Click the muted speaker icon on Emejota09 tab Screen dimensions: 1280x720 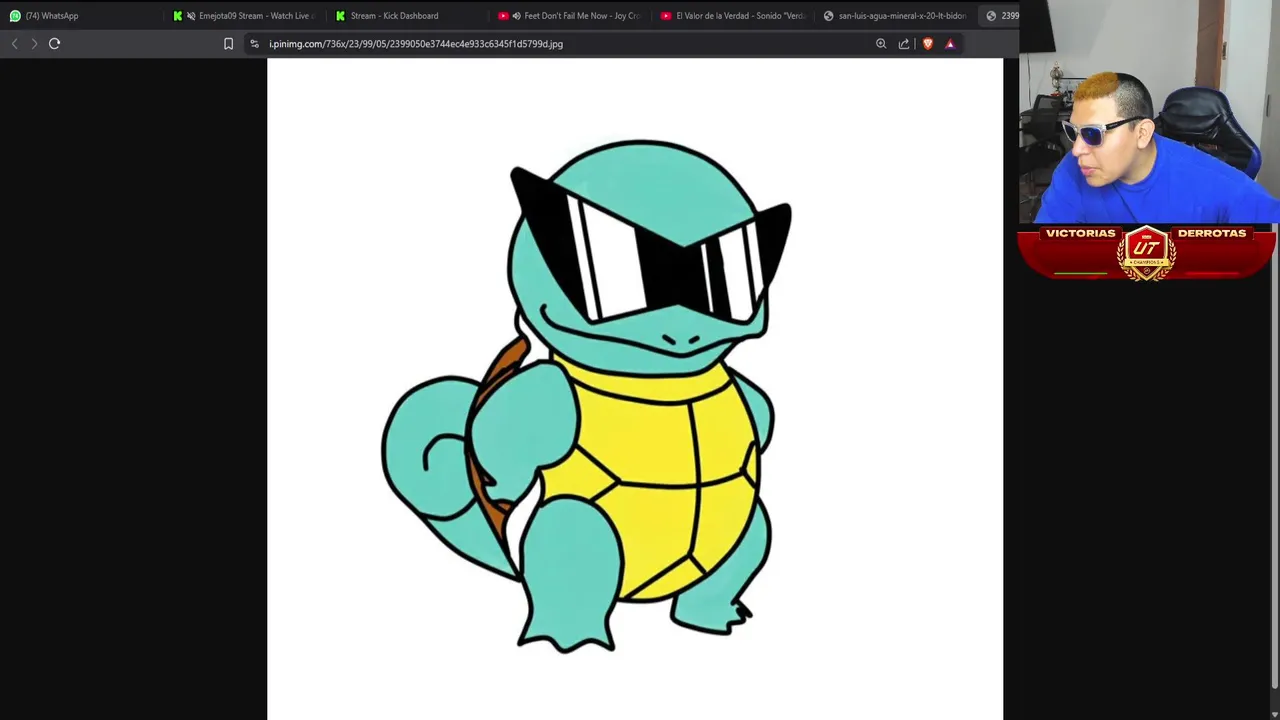click(x=191, y=16)
